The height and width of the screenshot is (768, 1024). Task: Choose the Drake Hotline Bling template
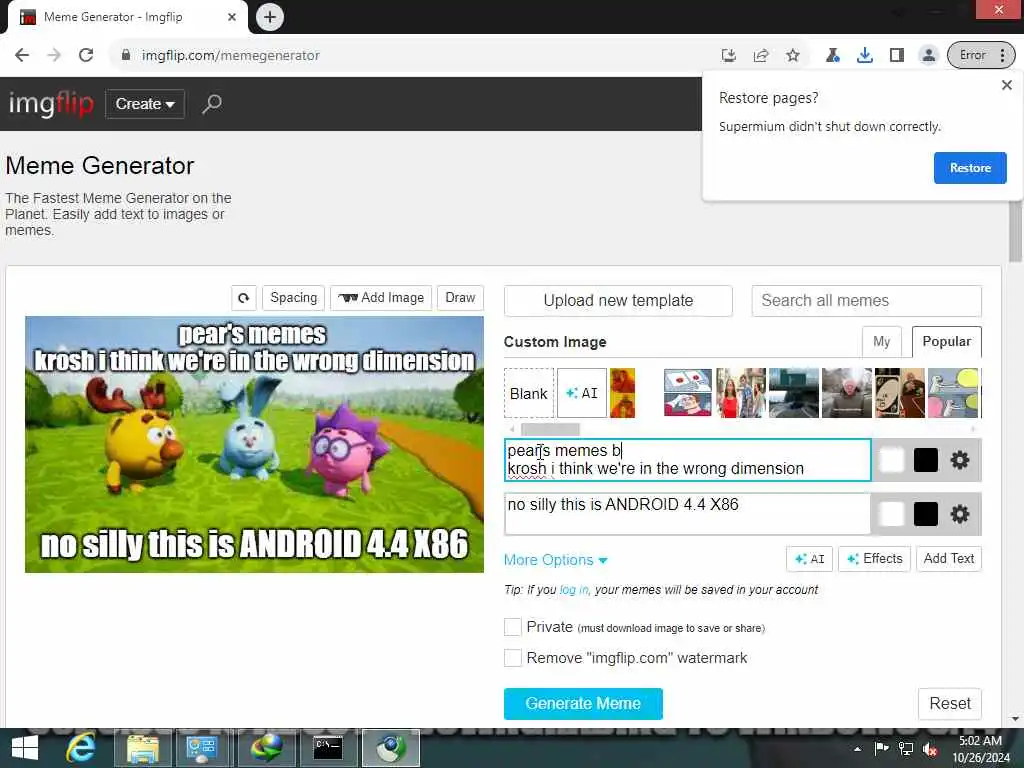point(622,393)
